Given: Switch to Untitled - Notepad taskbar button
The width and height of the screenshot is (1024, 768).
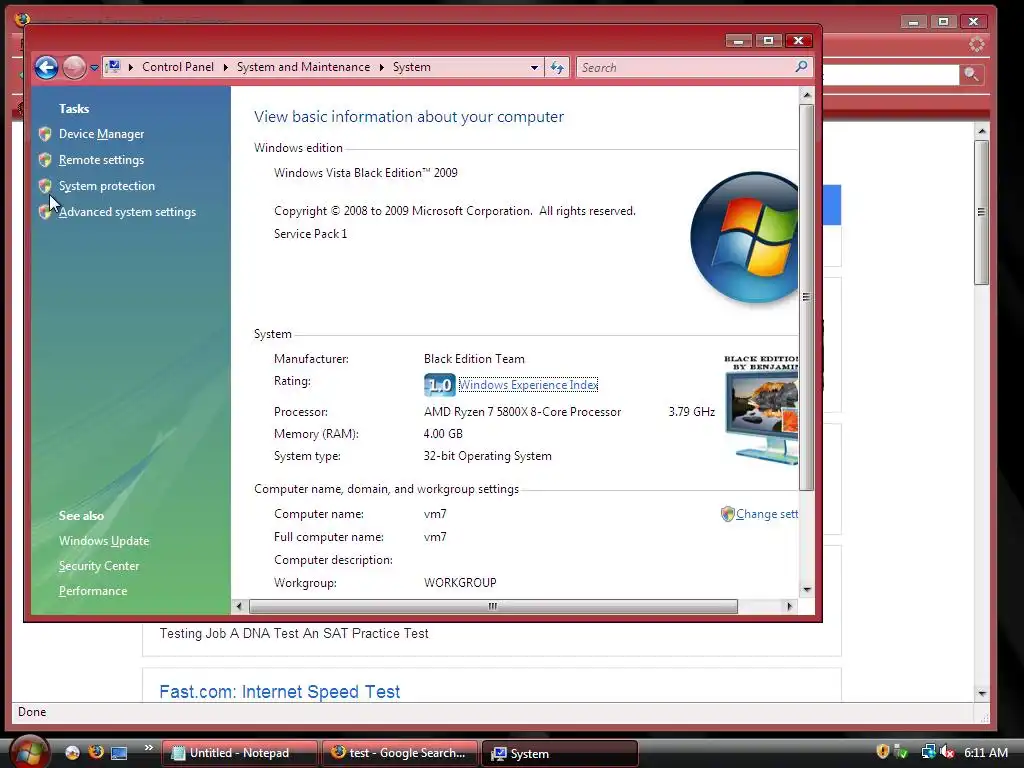Looking at the screenshot, I should click(x=239, y=753).
